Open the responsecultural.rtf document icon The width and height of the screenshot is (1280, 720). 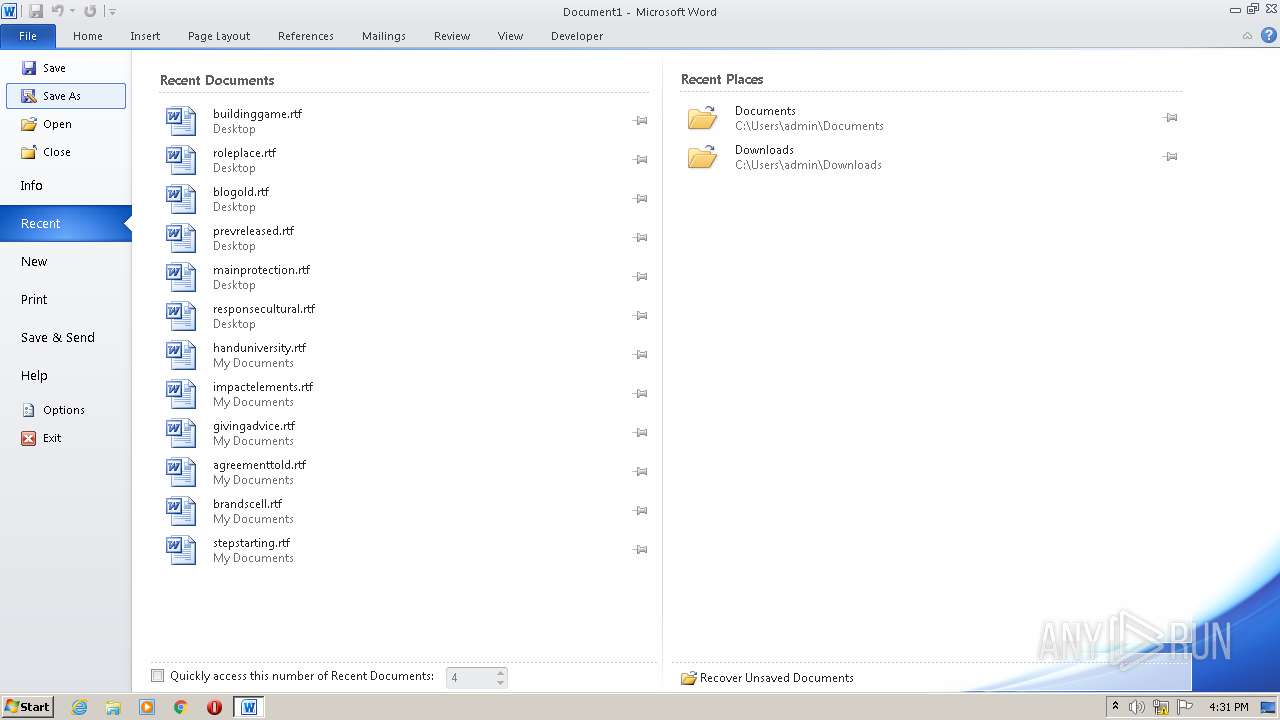[x=181, y=316]
